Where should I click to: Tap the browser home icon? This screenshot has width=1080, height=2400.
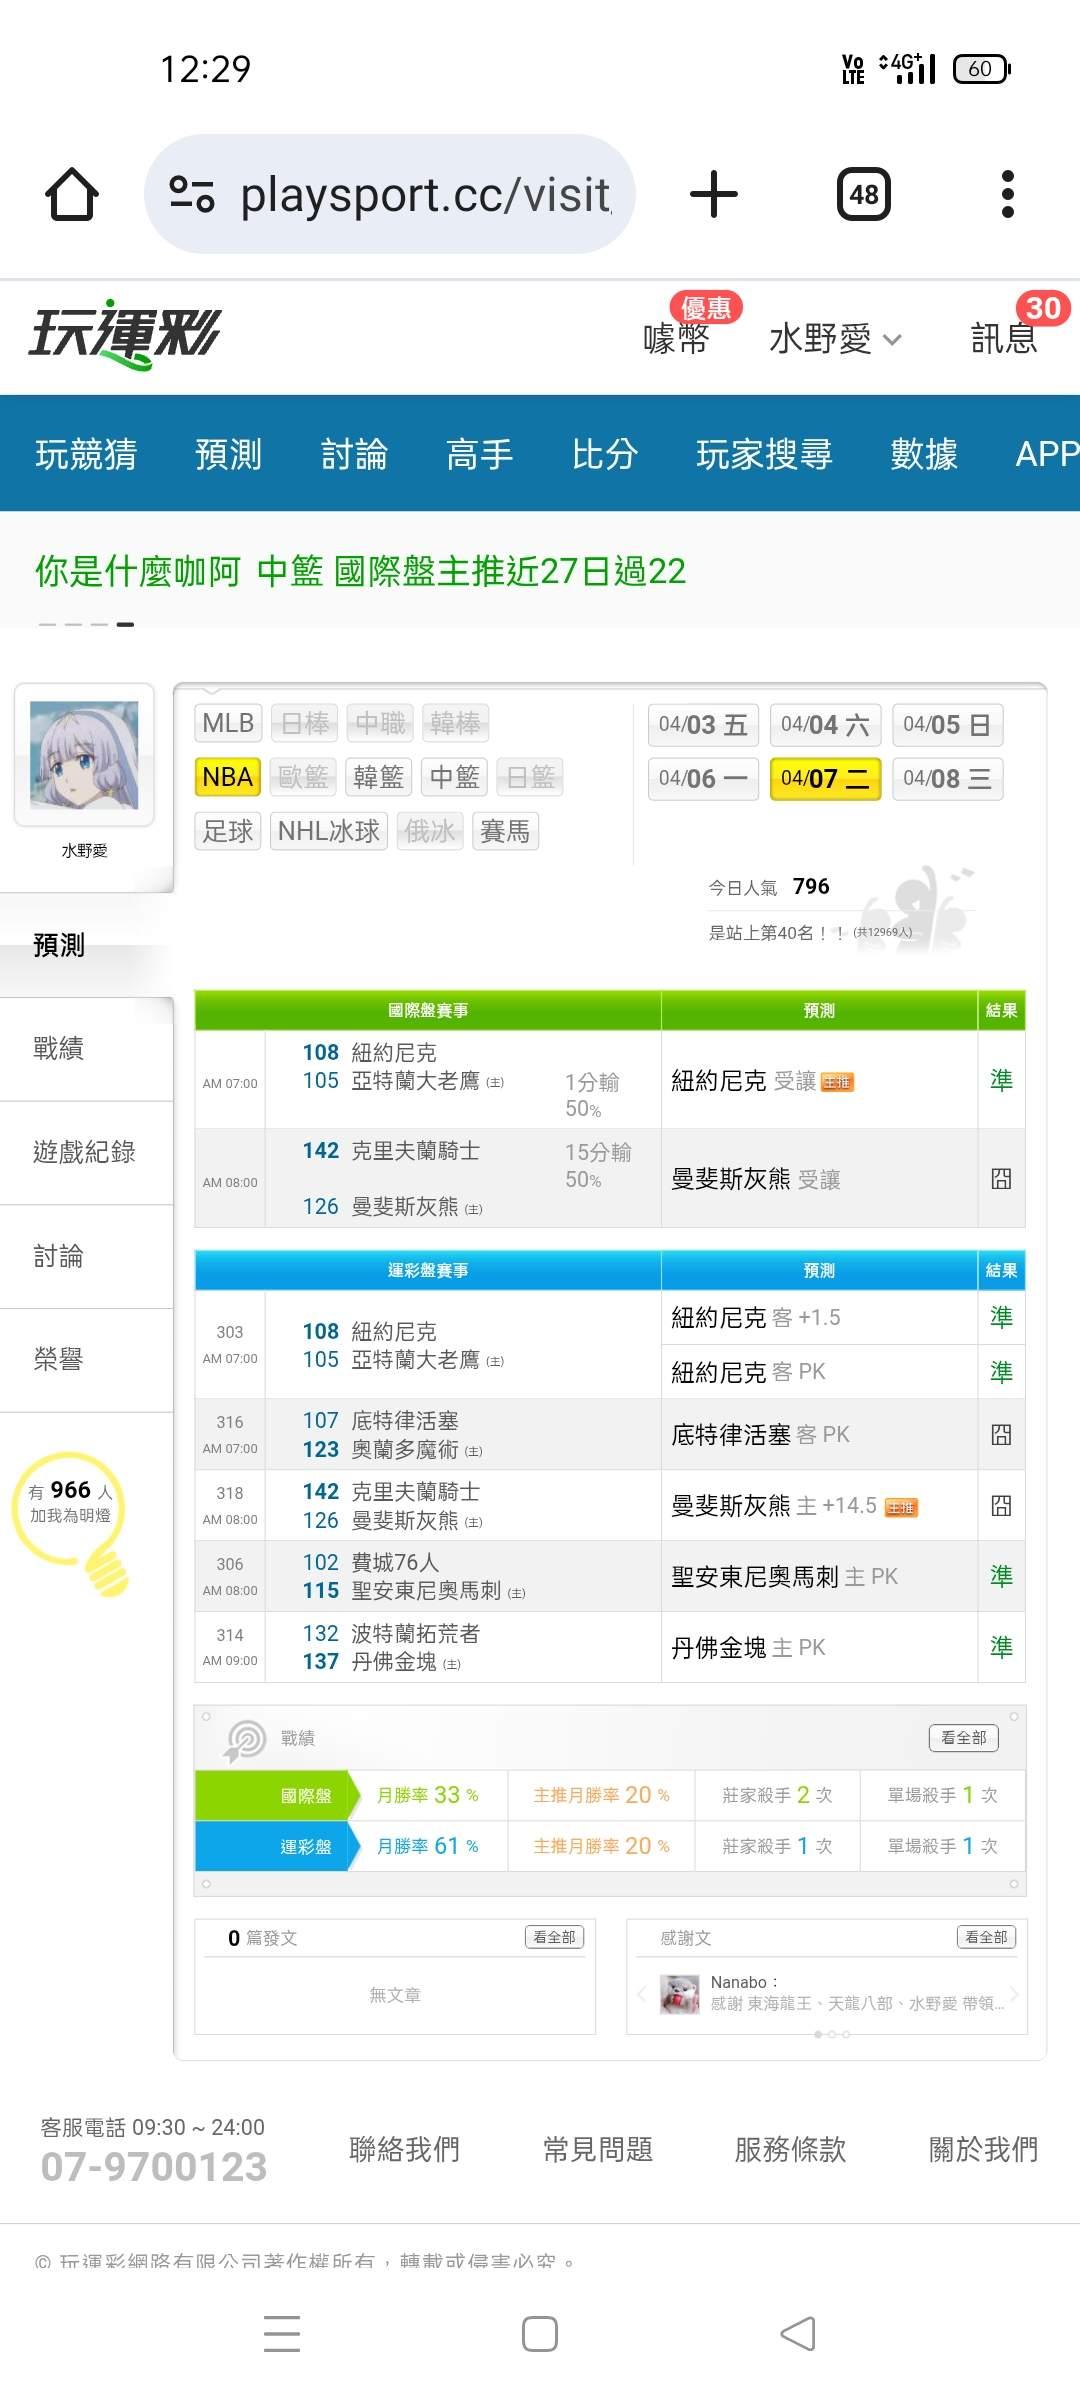(x=72, y=194)
